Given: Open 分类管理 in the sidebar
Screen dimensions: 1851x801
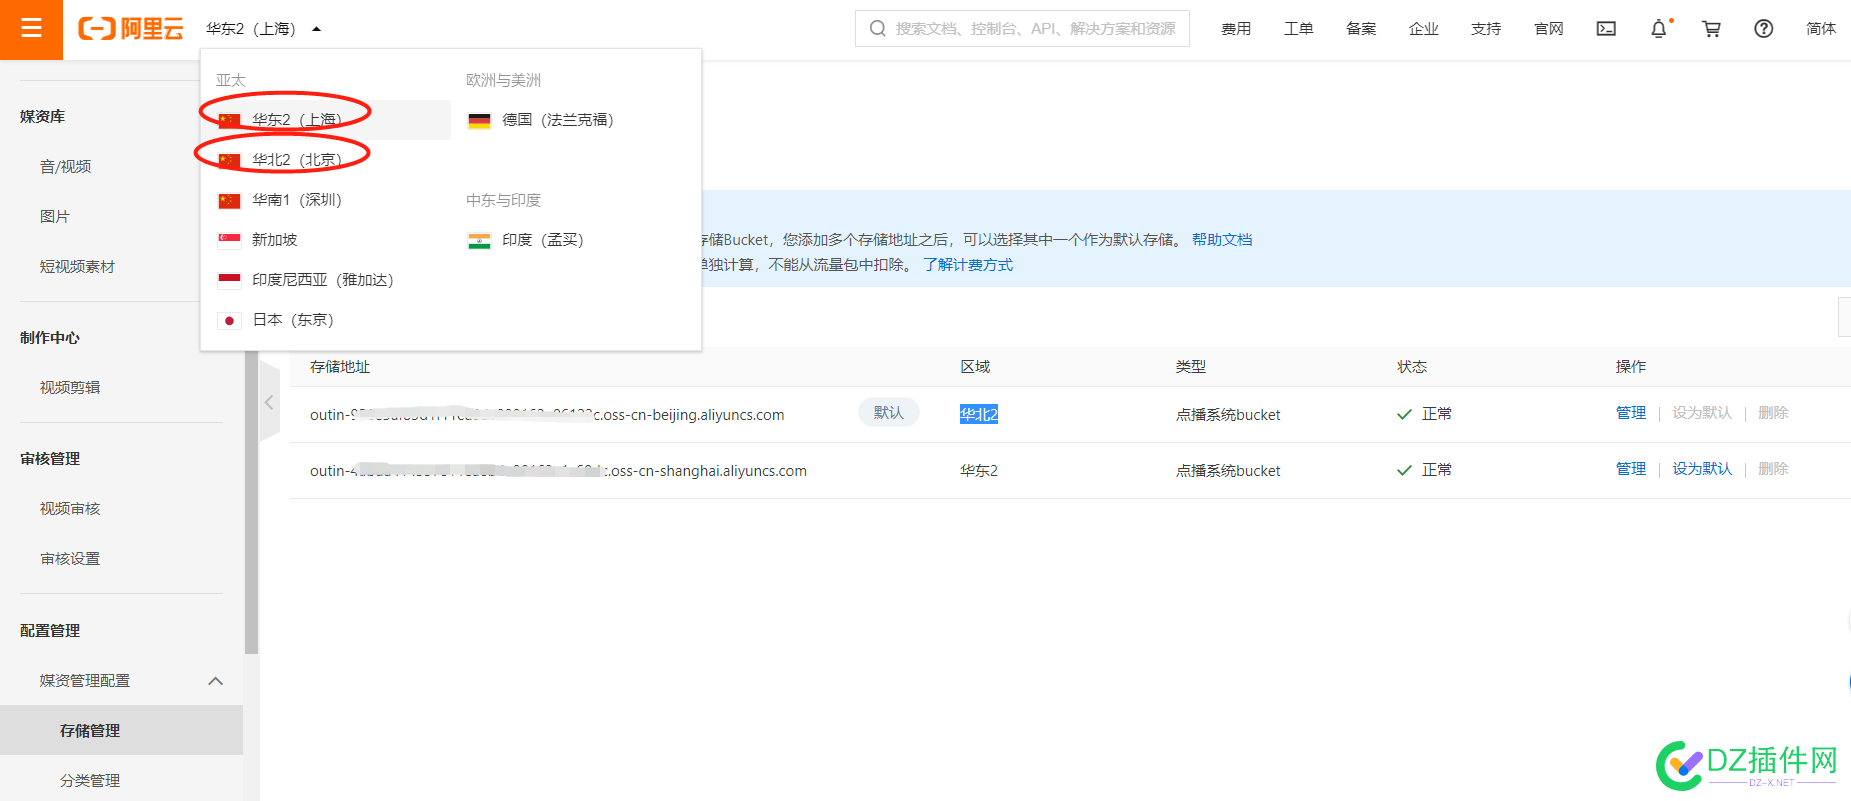Looking at the screenshot, I should point(90,781).
